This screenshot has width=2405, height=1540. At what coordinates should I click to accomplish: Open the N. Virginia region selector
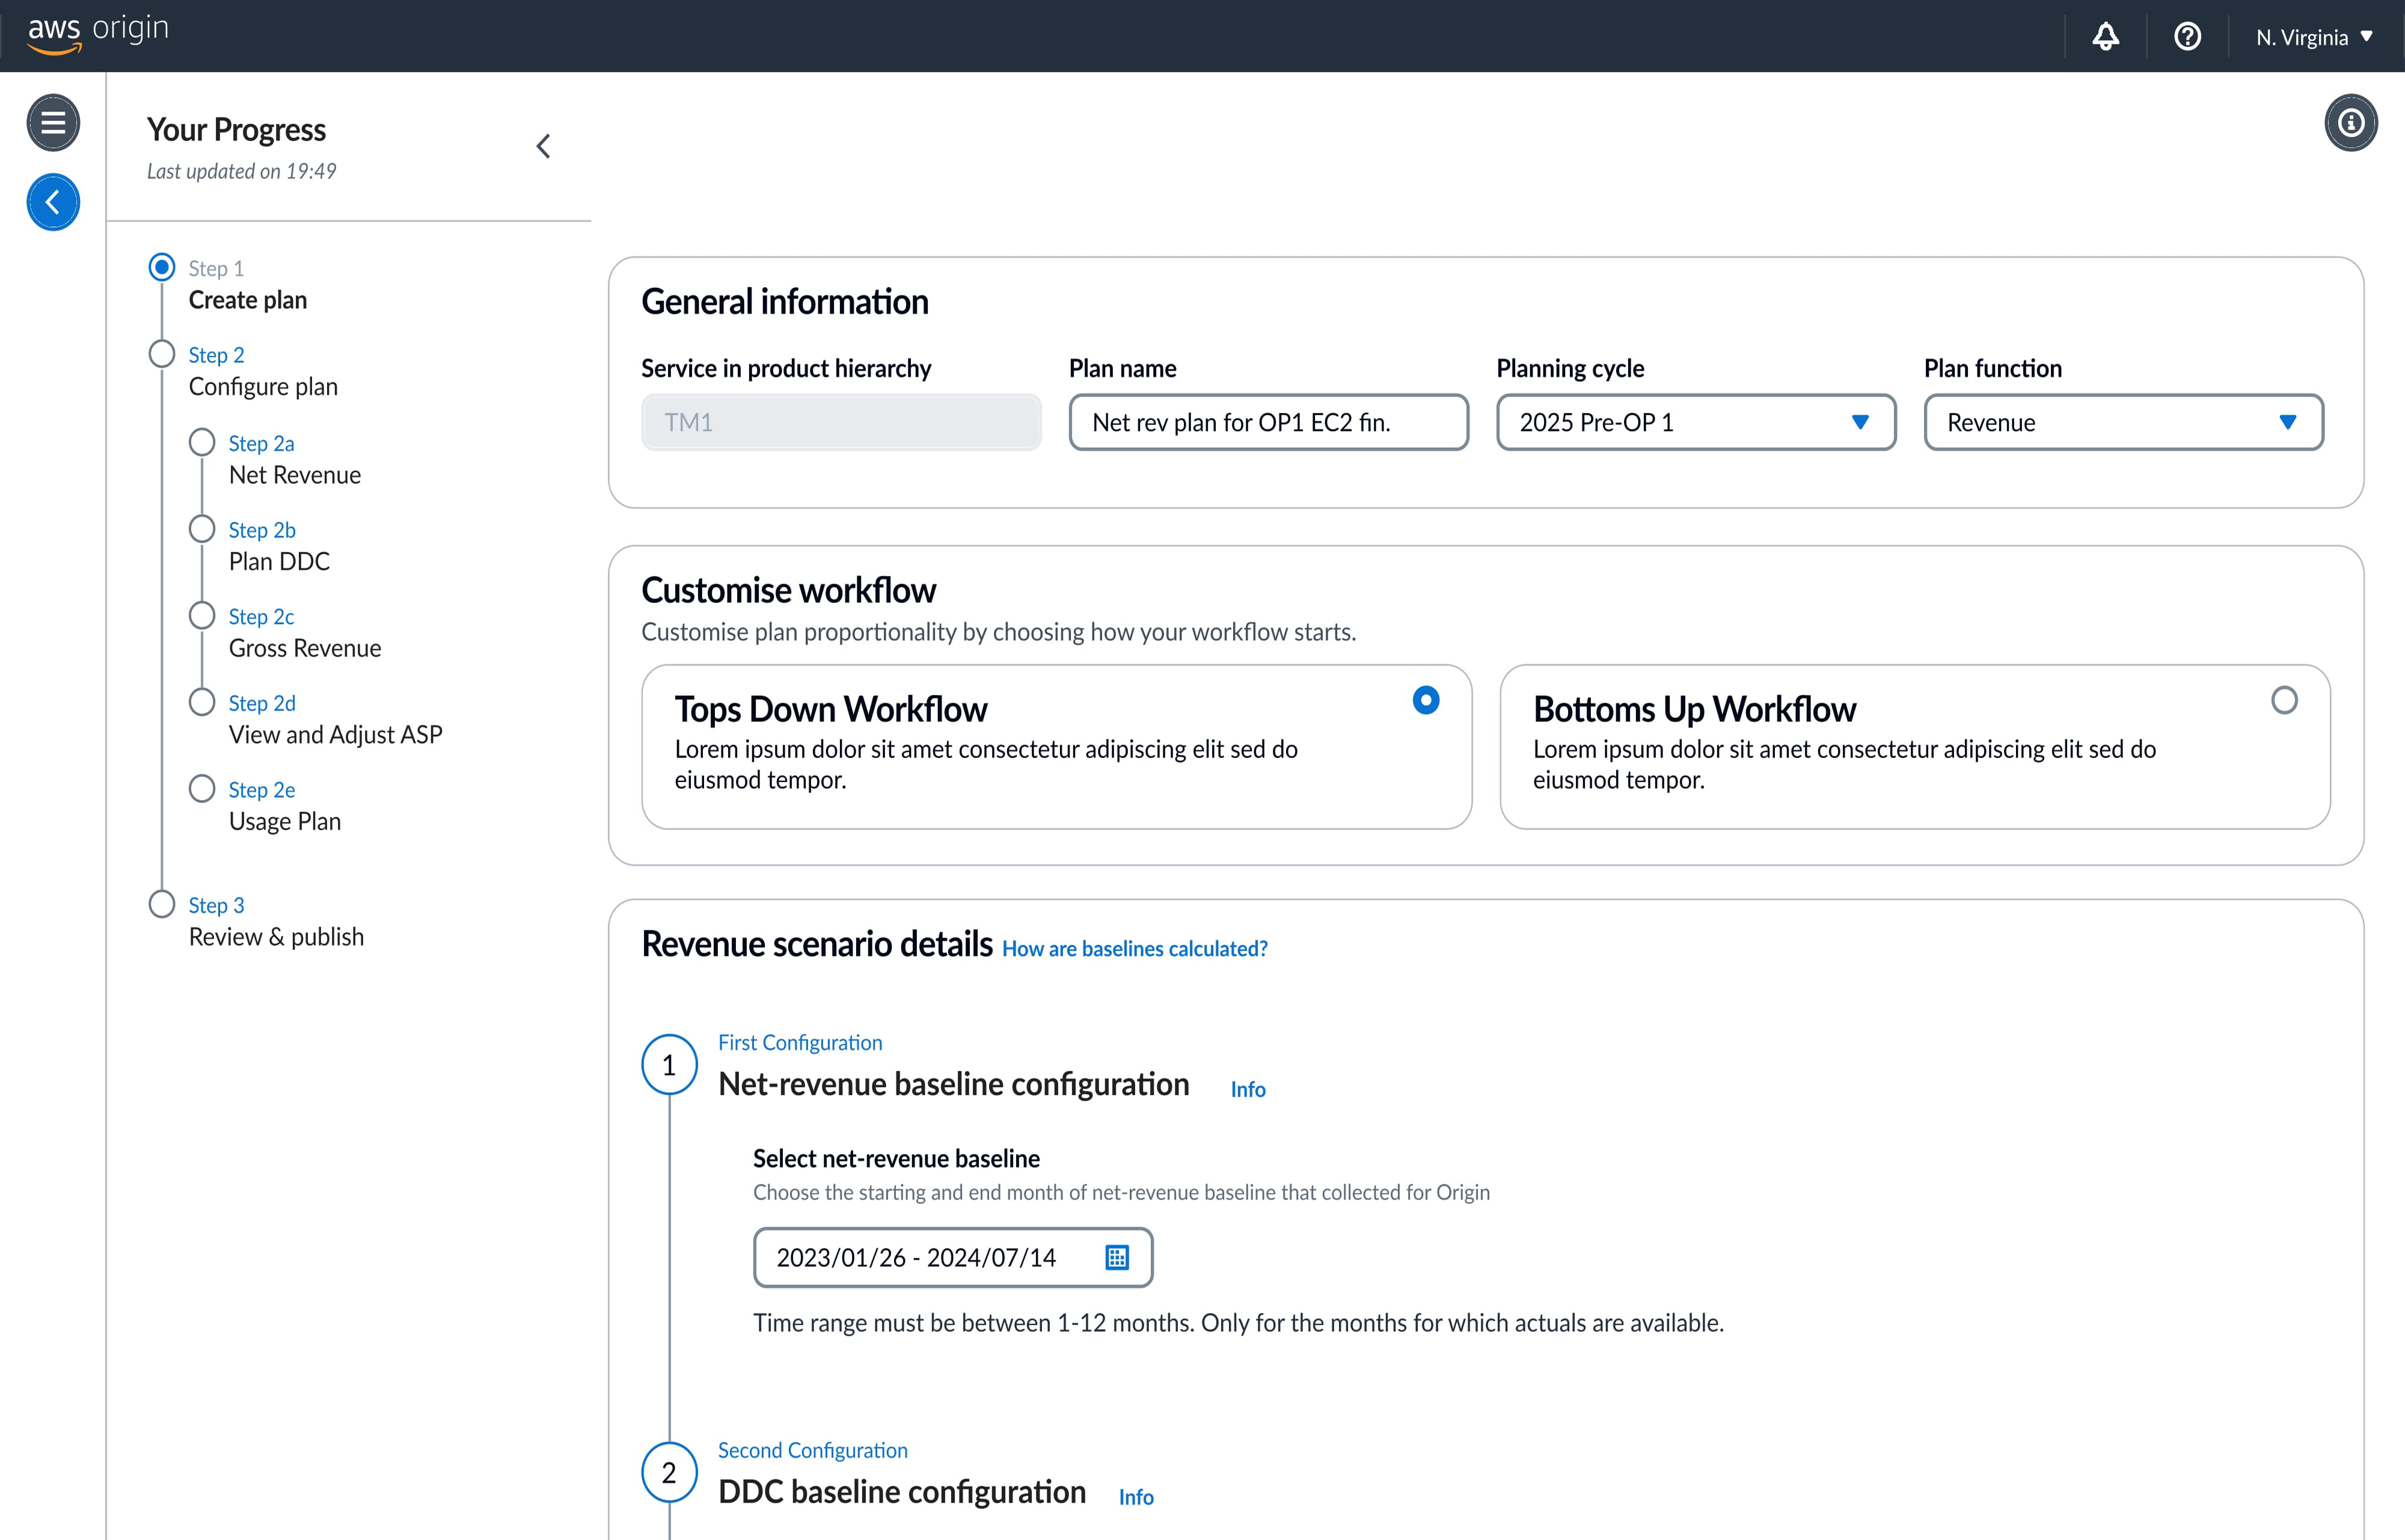tap(2313, 37)
